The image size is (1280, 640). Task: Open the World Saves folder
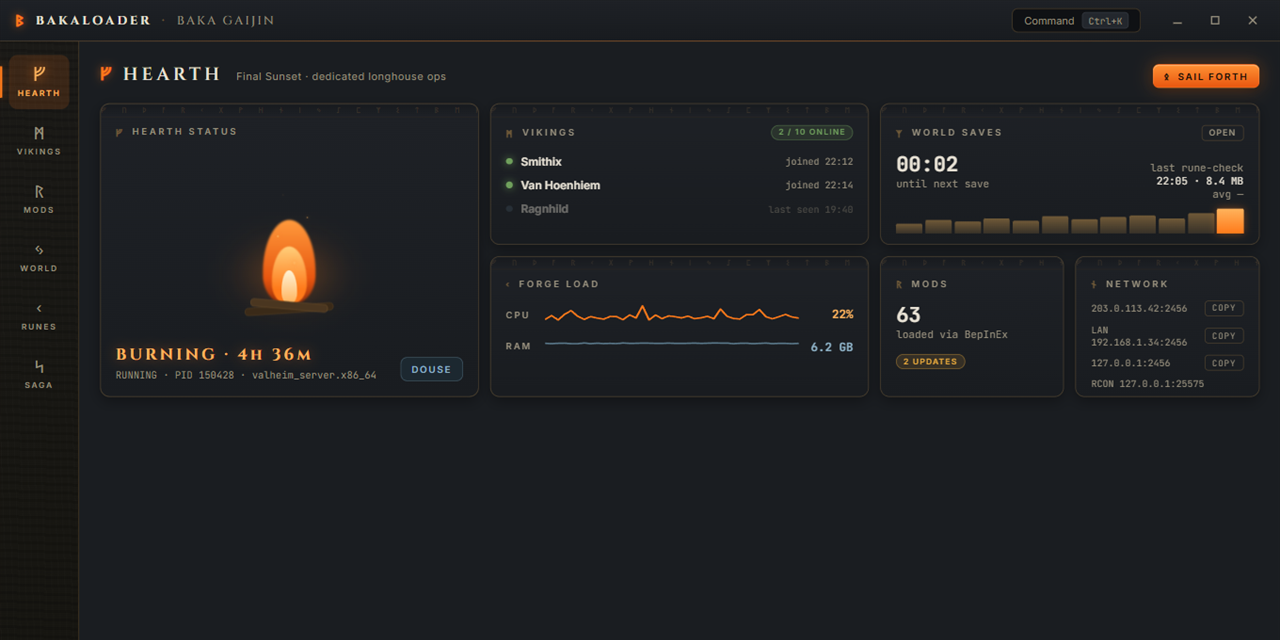1222,132
